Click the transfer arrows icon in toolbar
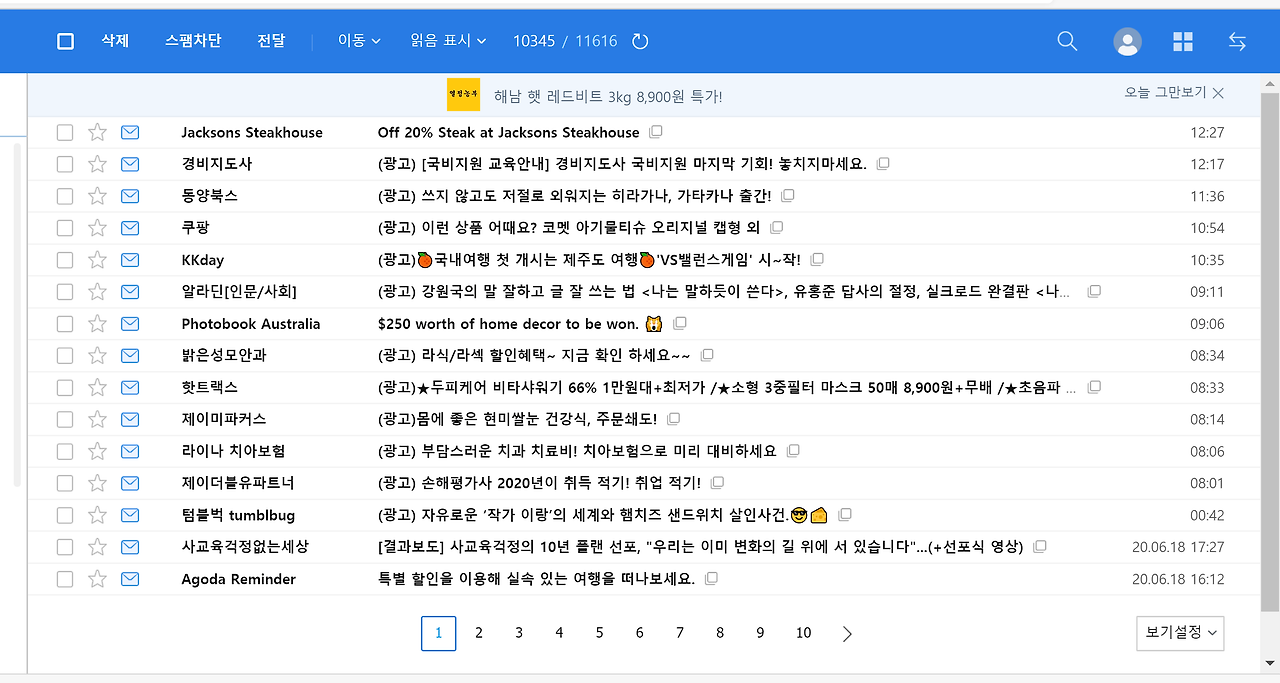 point(1237,41)
